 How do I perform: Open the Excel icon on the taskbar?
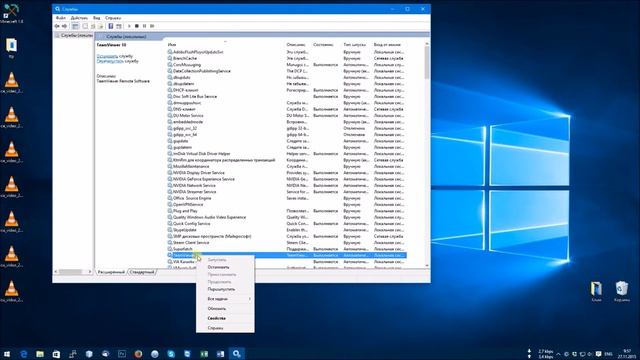[204, 354]
